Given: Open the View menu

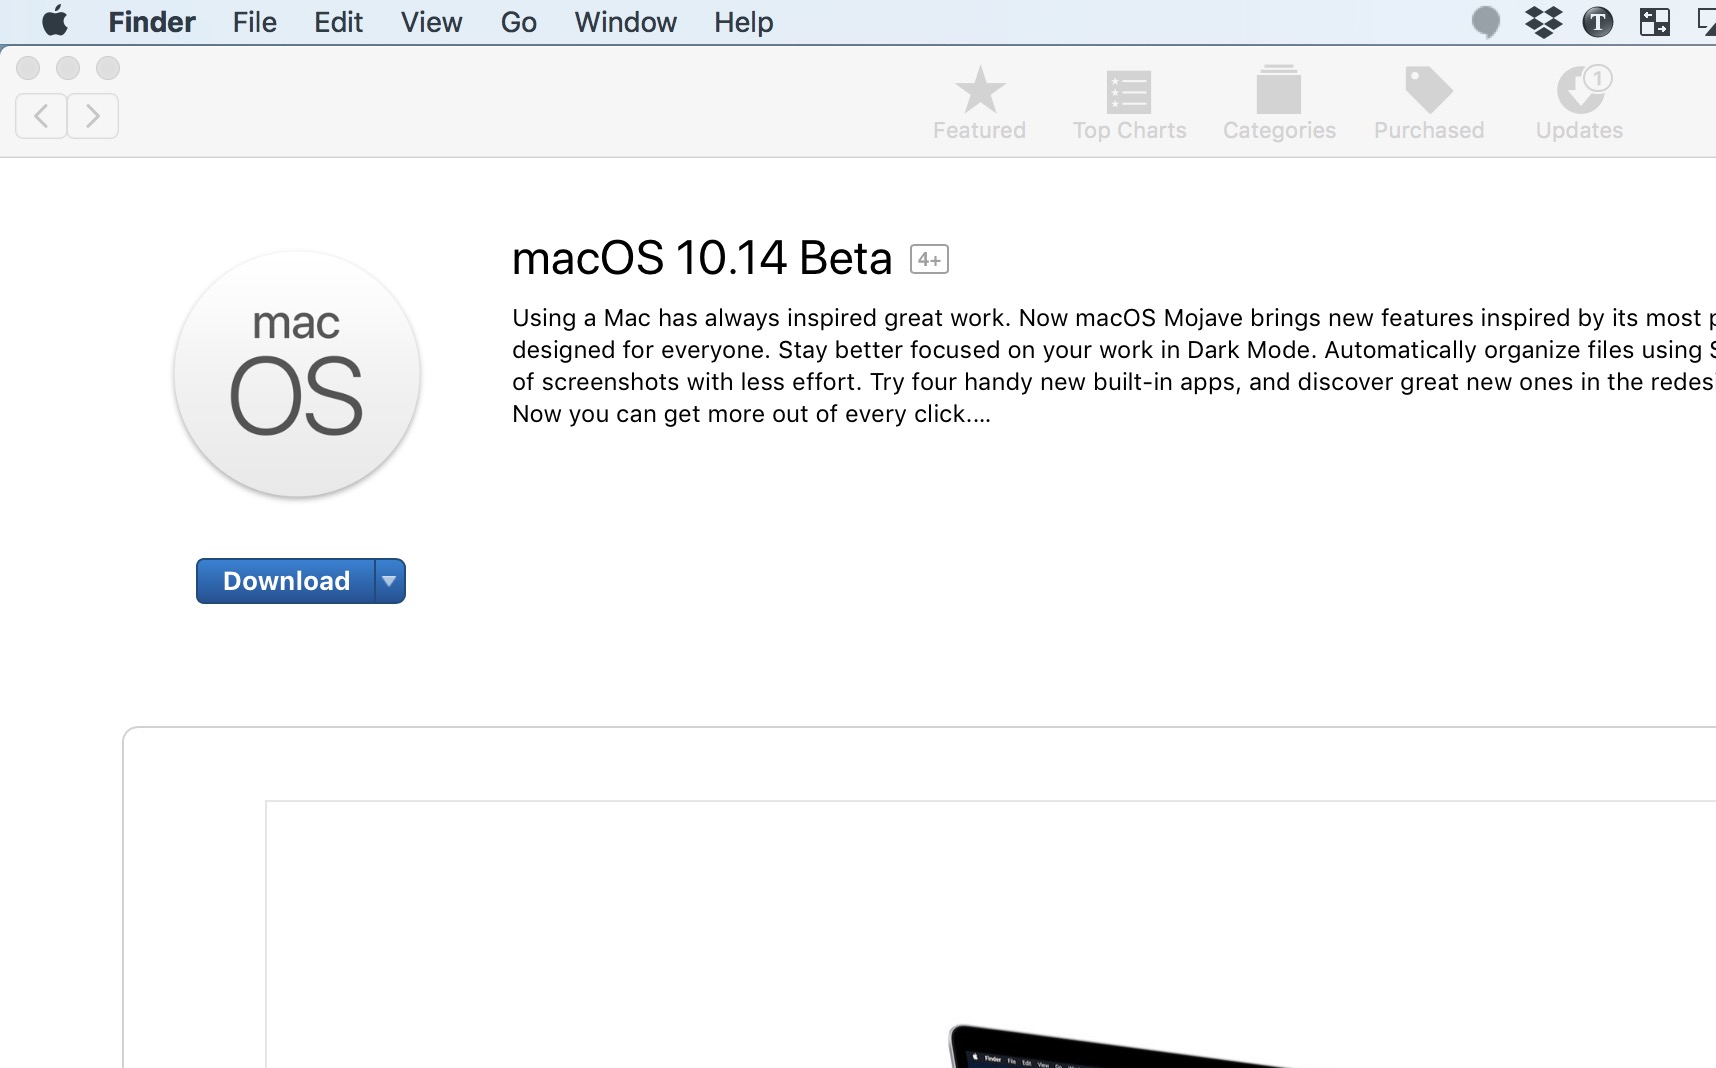Looking at the screenshot, I should click(431, 22).
